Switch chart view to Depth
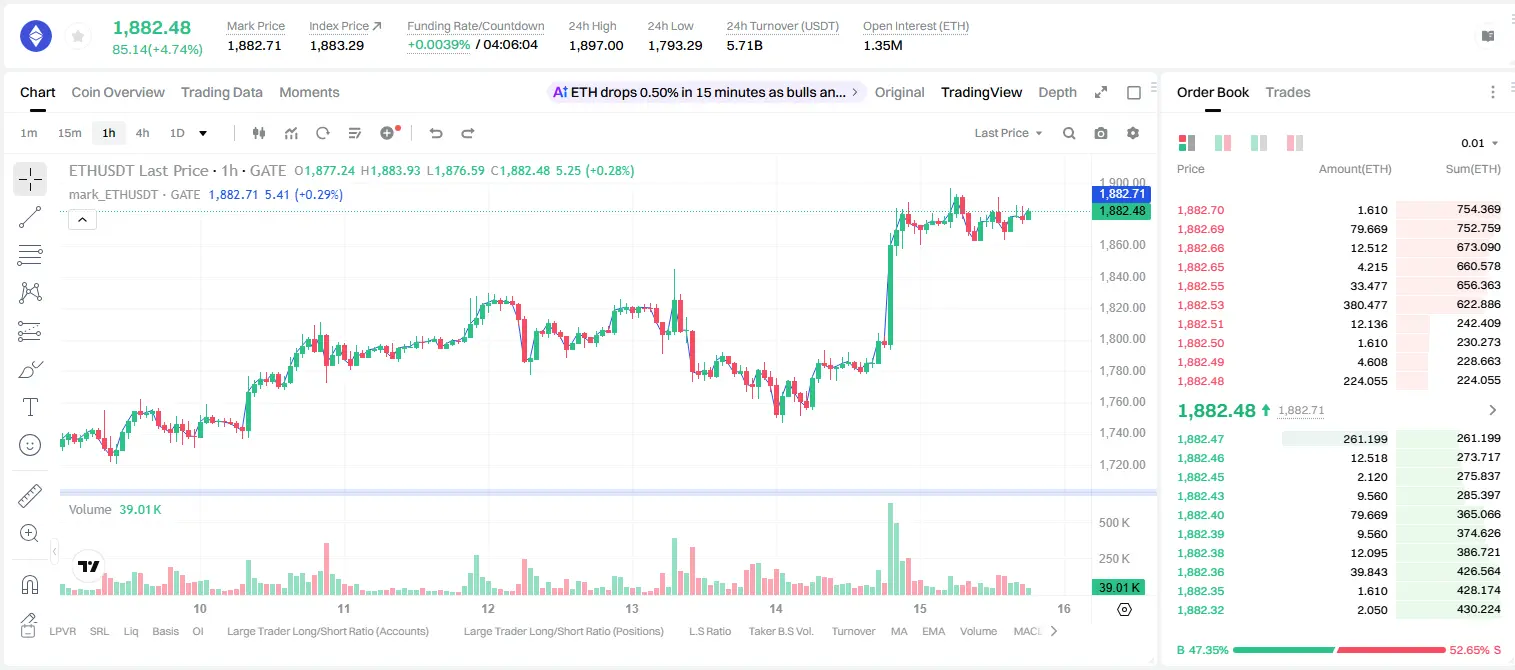This screenshot has height=670, width=1515. pos(1057,92)
